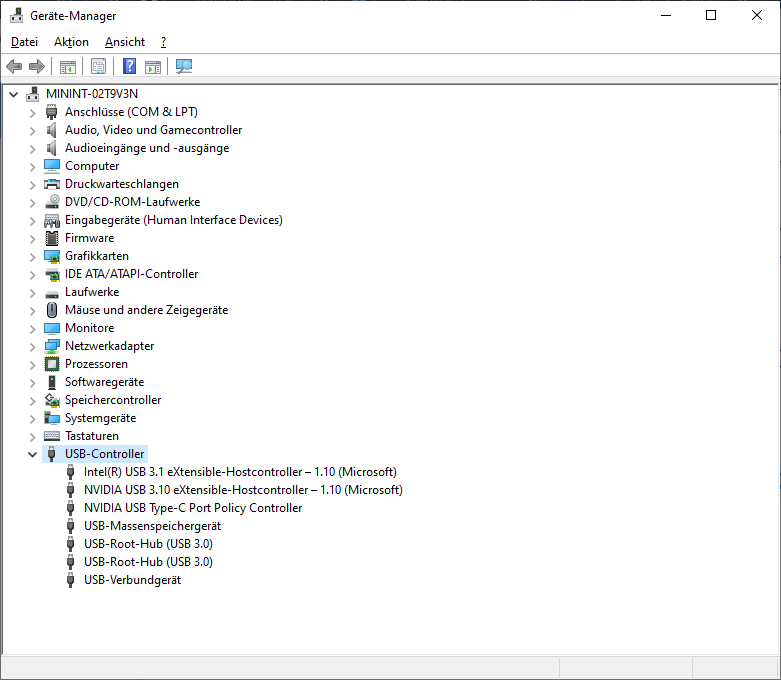The image size is (781, 680).
Task: Minimize the Geräte-Manager window
Action: click(666, 15)
